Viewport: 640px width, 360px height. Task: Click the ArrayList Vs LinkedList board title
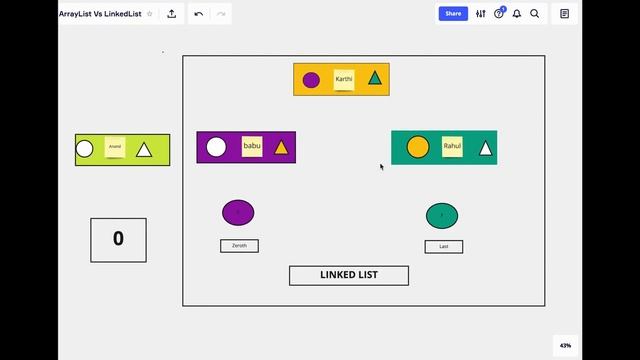point(100,14)
